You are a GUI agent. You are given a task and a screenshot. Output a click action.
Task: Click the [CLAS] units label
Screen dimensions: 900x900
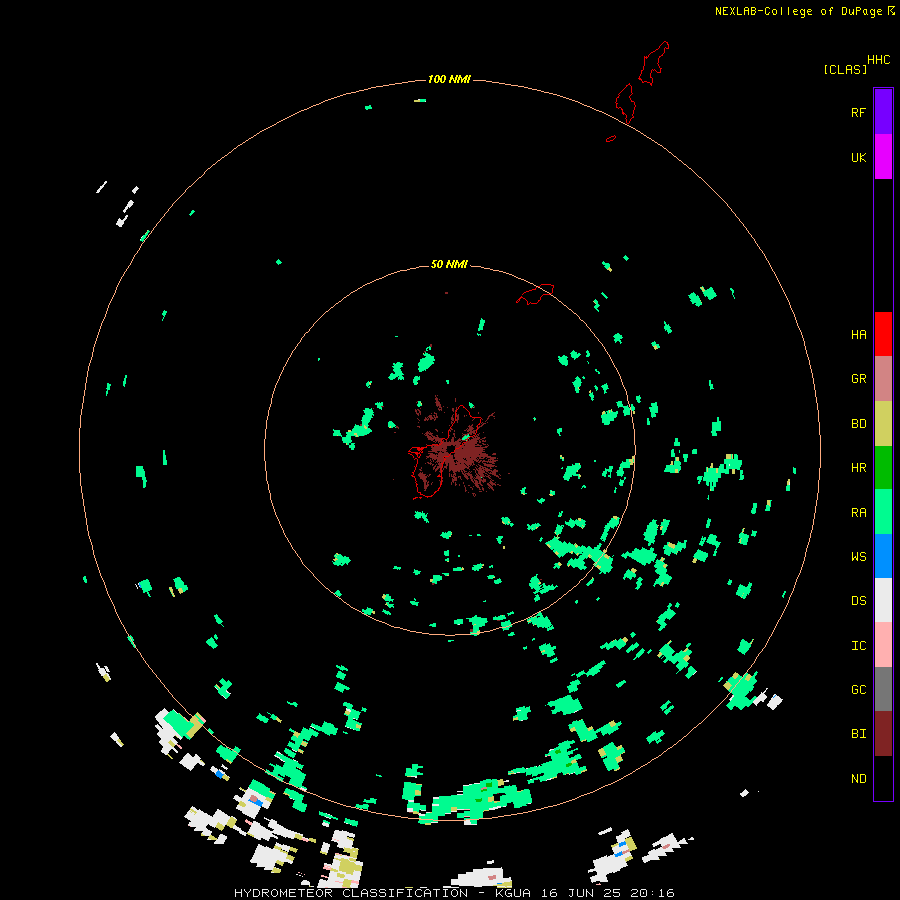(845, 69)
